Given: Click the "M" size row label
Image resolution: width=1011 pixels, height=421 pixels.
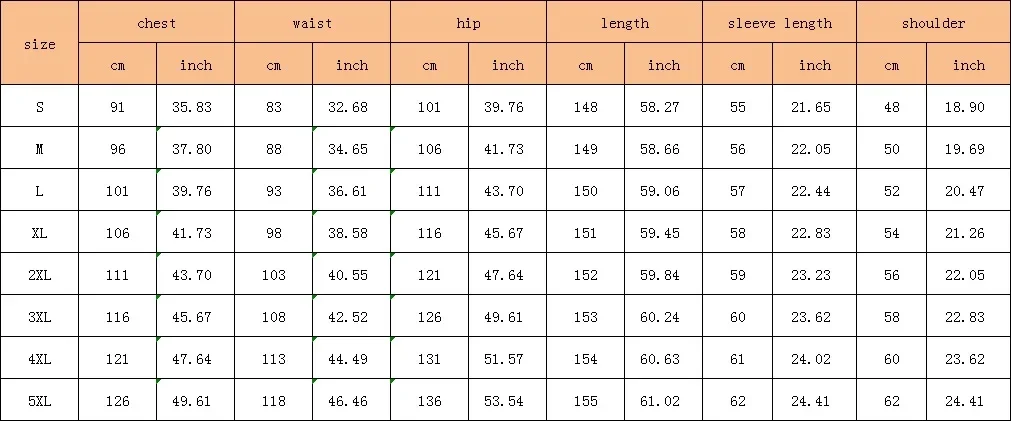Looking at the screenshot, I should pos(39,149).
